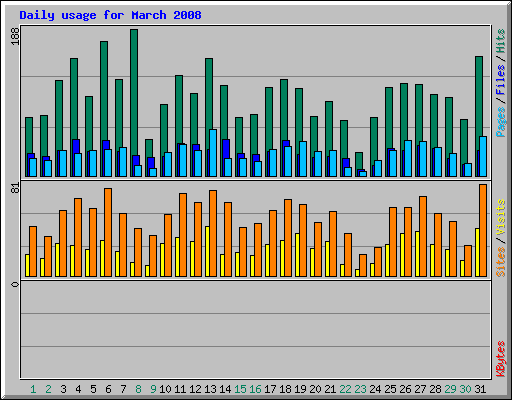The width and height of the screenshot is (512, 400).
Task: Select day label '26' on the axis
Action: click(405, 389)
